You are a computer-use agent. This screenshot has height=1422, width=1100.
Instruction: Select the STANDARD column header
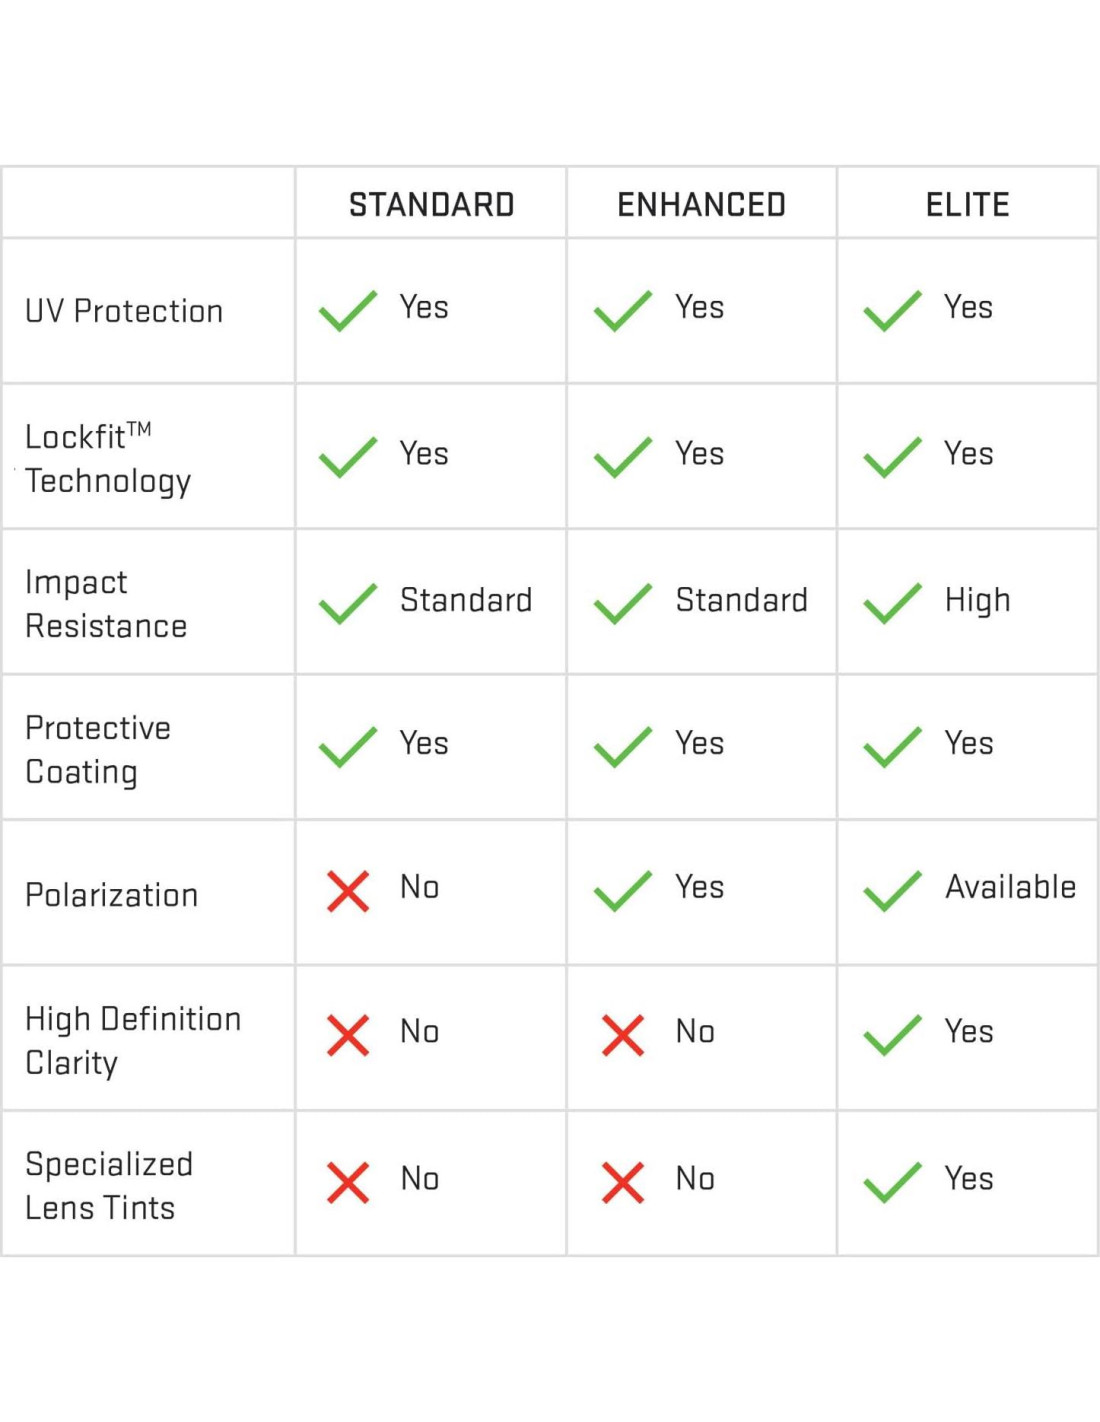431,205
